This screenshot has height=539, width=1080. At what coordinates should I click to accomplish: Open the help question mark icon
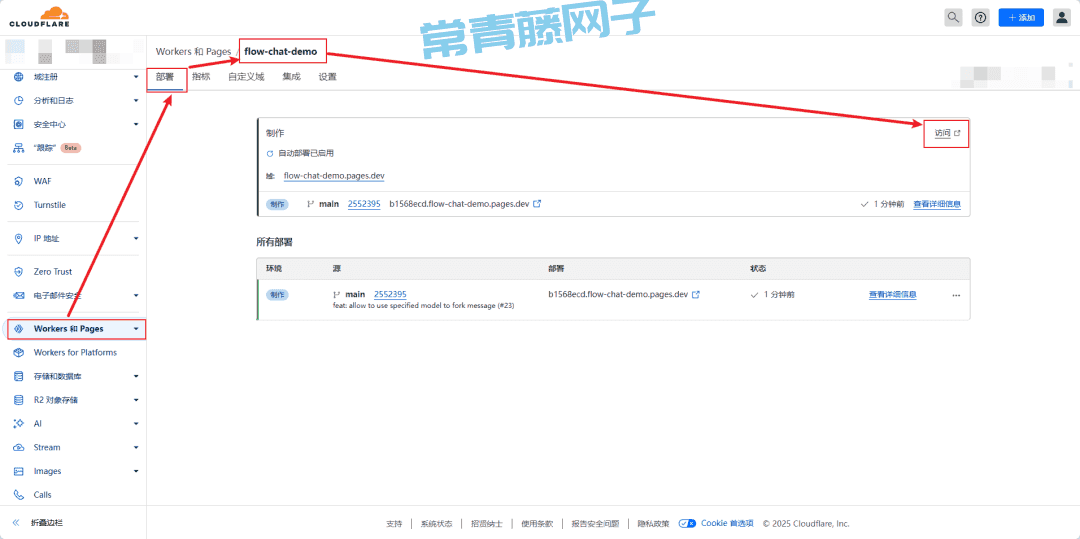pos(981,18)
